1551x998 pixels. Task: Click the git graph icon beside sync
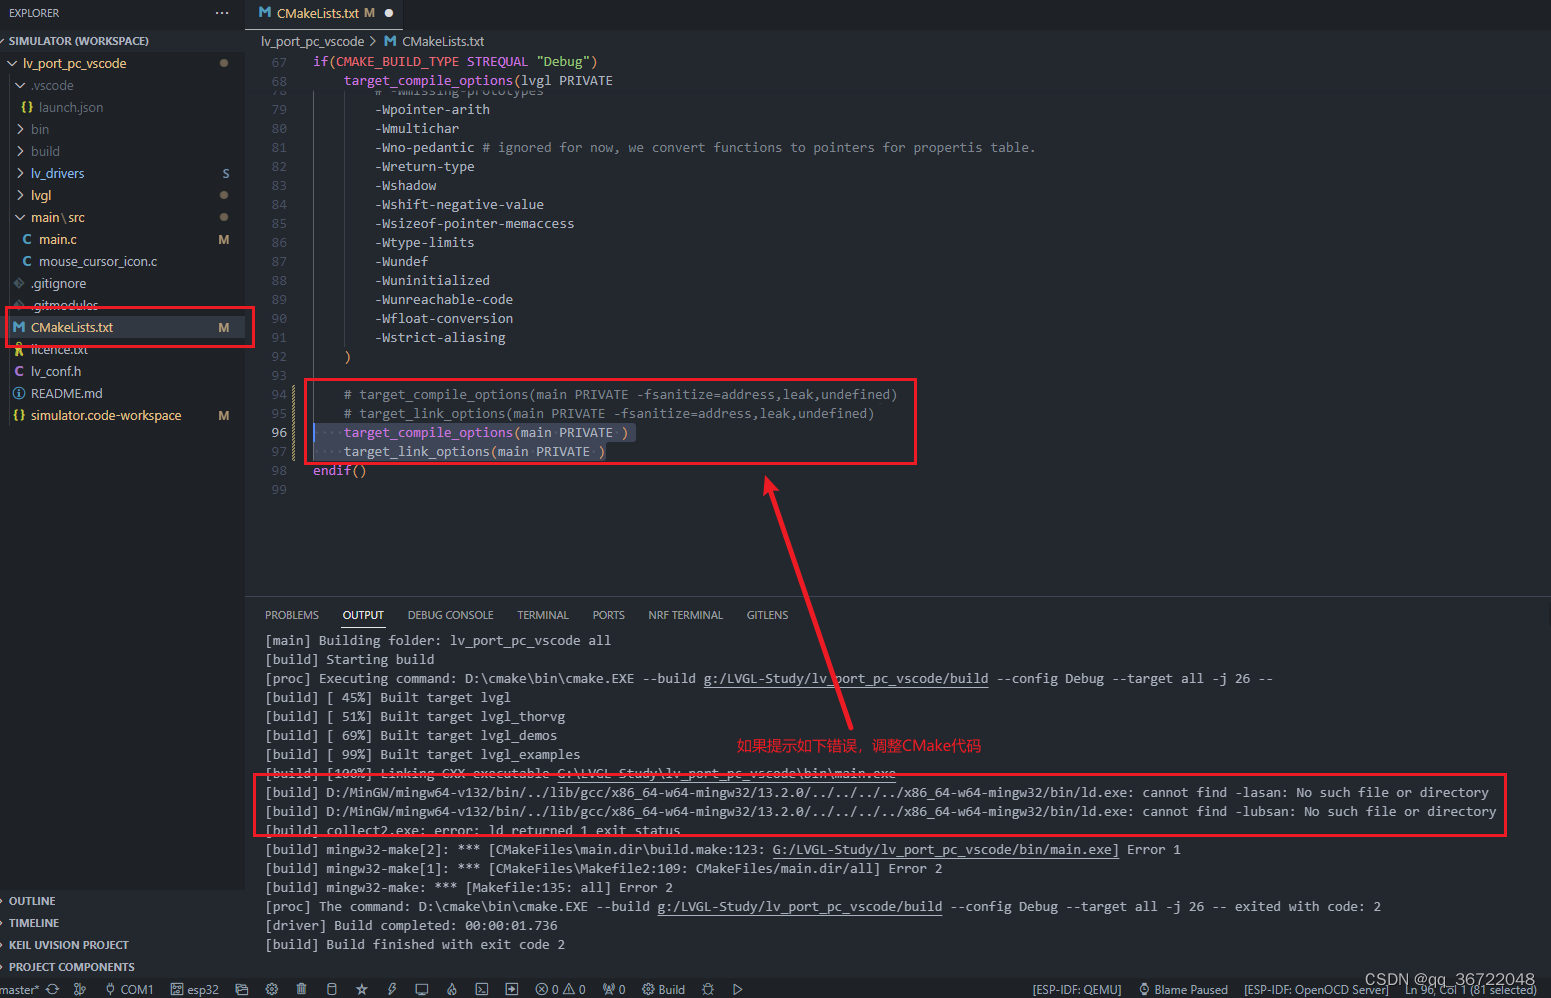pyautogui.click(x=80, y=989)
